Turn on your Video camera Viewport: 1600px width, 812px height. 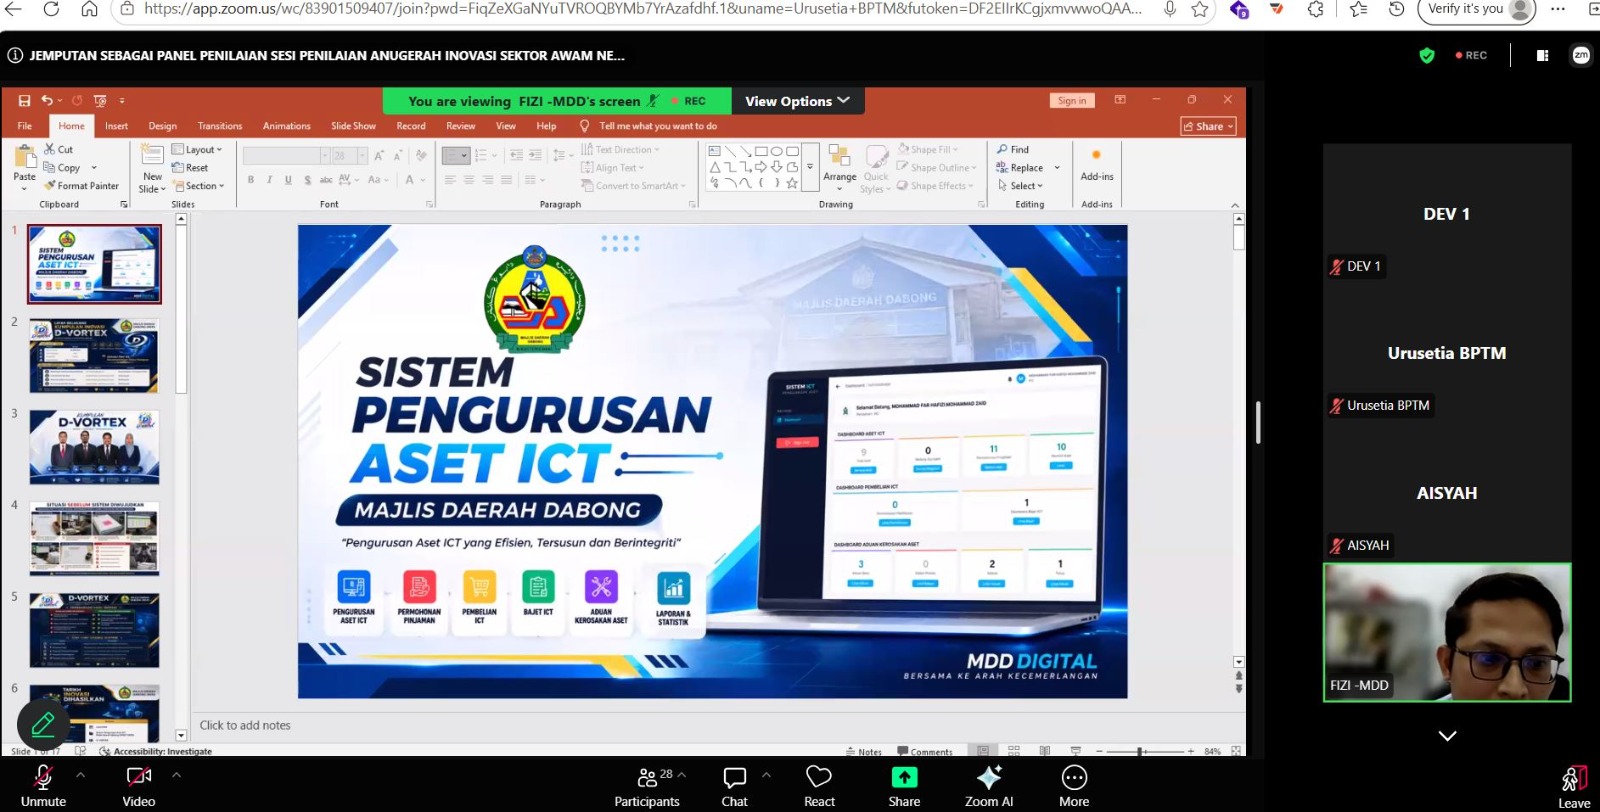pos(139,787)
